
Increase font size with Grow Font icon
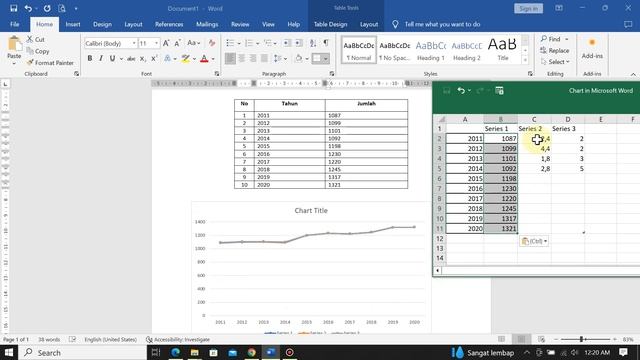[x=166, y=43]
